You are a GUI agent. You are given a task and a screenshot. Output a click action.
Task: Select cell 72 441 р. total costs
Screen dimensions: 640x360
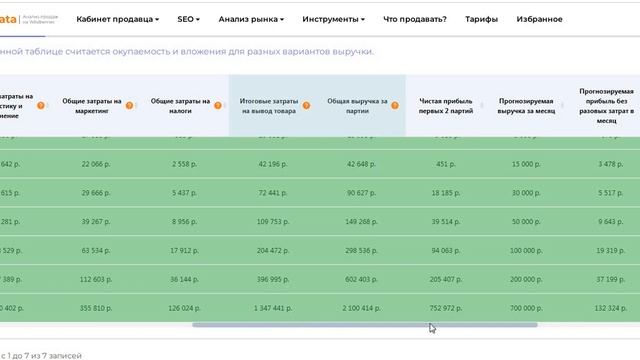[x=273, y=193]
